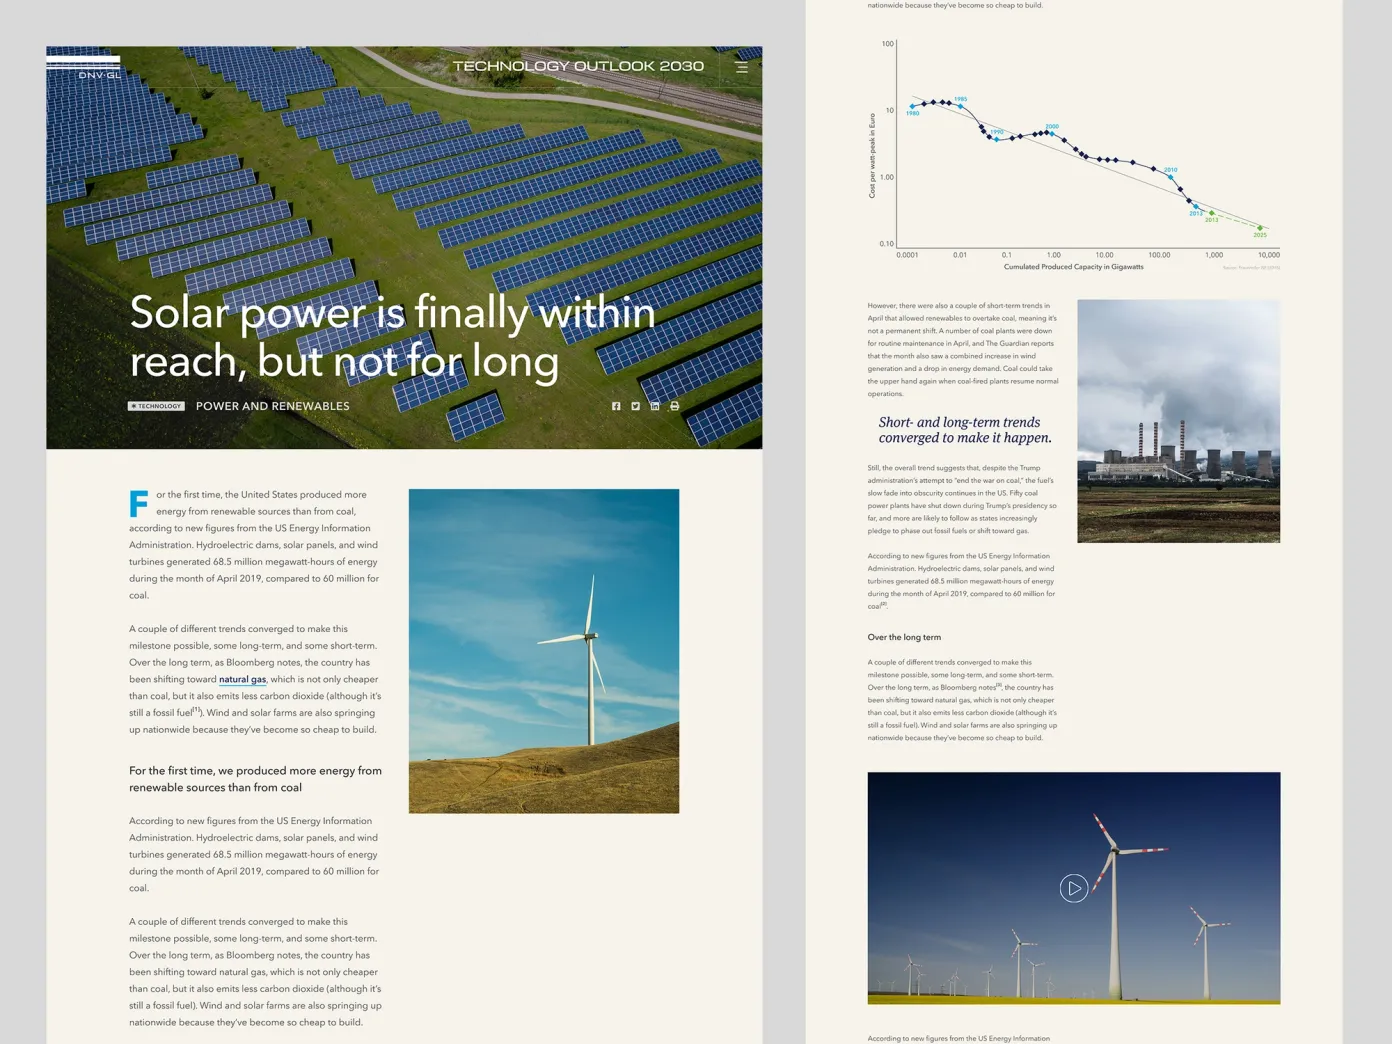Click the 2025 data point on chart

coord(1260,228)
